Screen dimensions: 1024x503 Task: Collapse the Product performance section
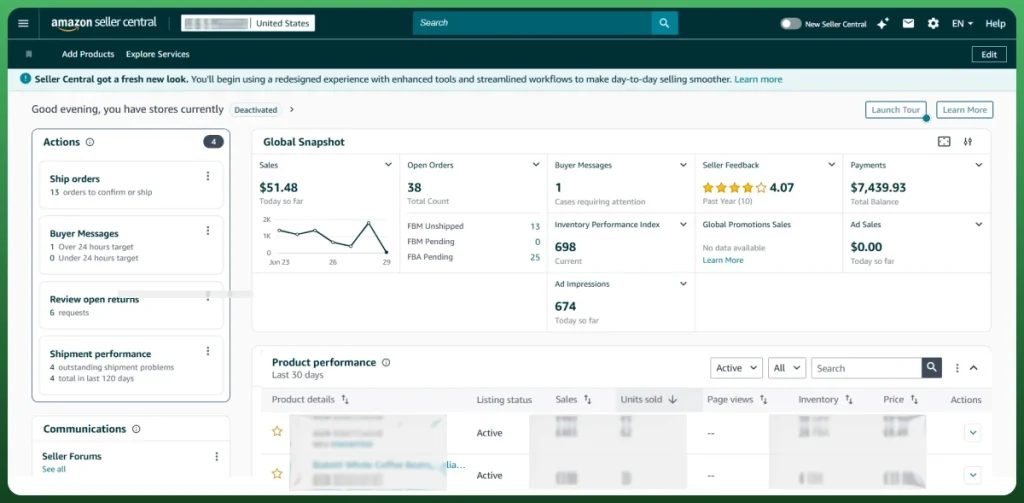point(973,368)
